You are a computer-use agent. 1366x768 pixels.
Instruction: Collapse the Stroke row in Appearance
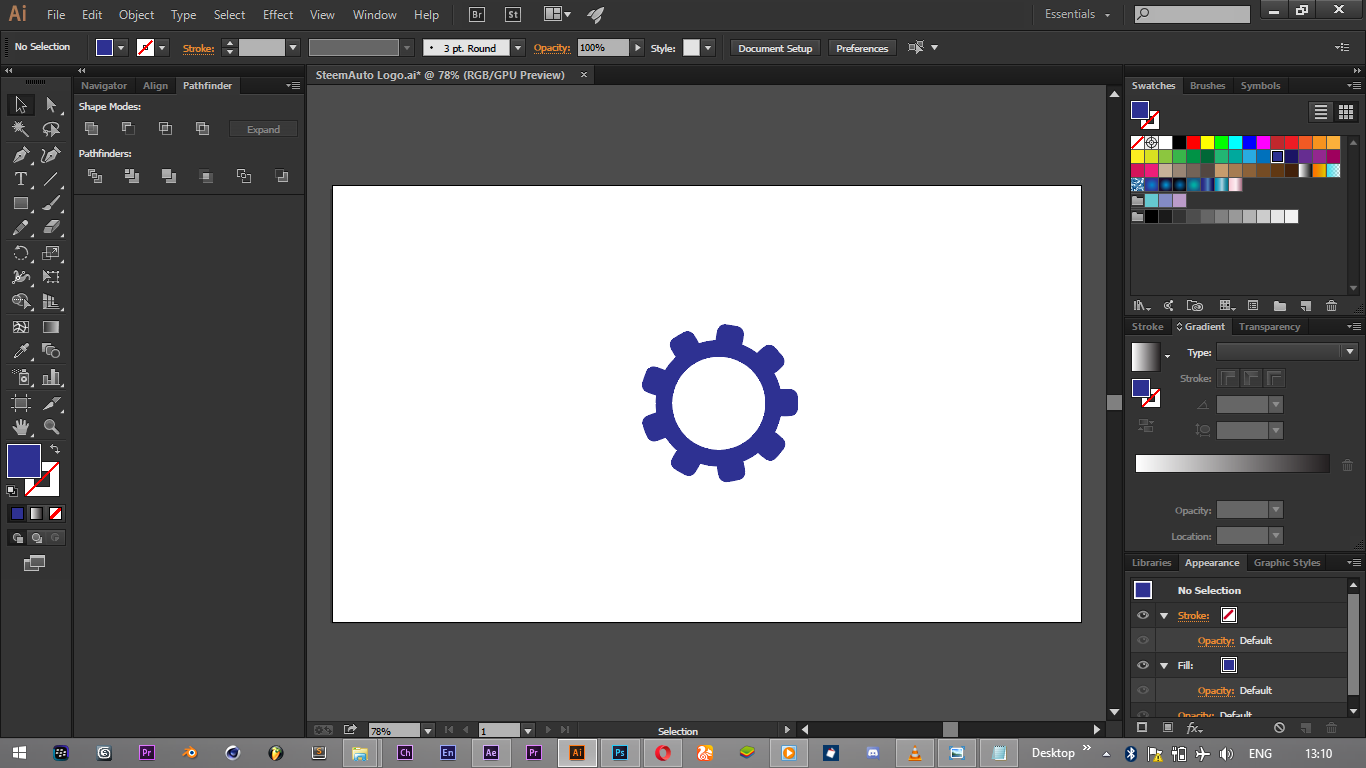click(x=1164, y=616)
